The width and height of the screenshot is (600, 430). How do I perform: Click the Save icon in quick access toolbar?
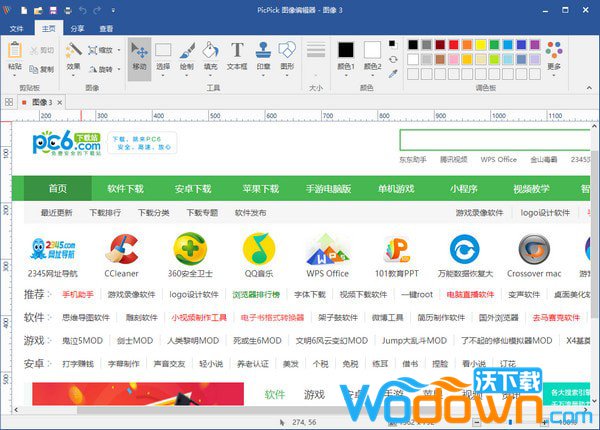[53, 9]
